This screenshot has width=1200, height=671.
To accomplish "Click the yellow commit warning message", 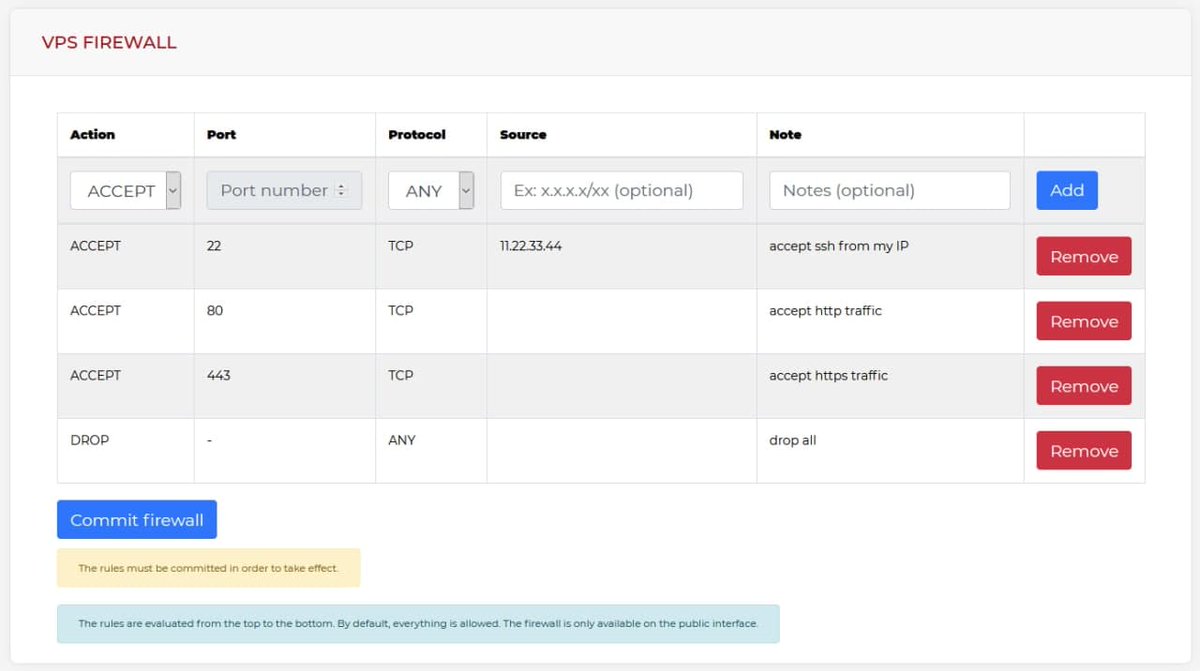I will tap(209, 567).
